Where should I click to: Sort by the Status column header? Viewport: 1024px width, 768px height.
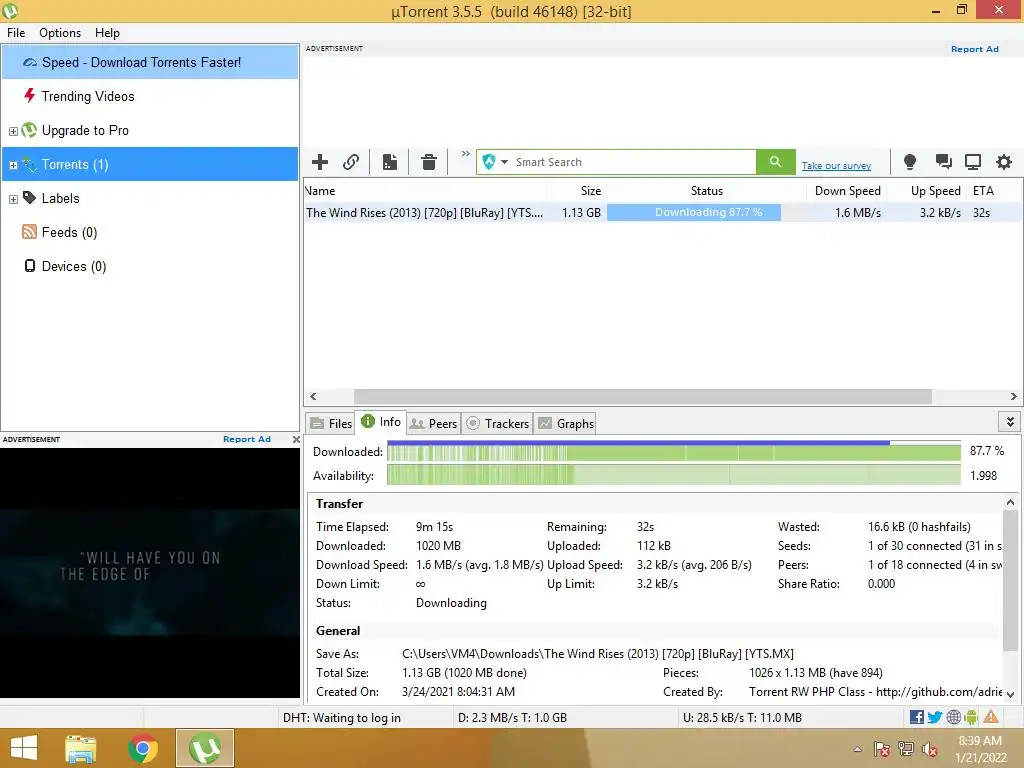tap(706, 191)
